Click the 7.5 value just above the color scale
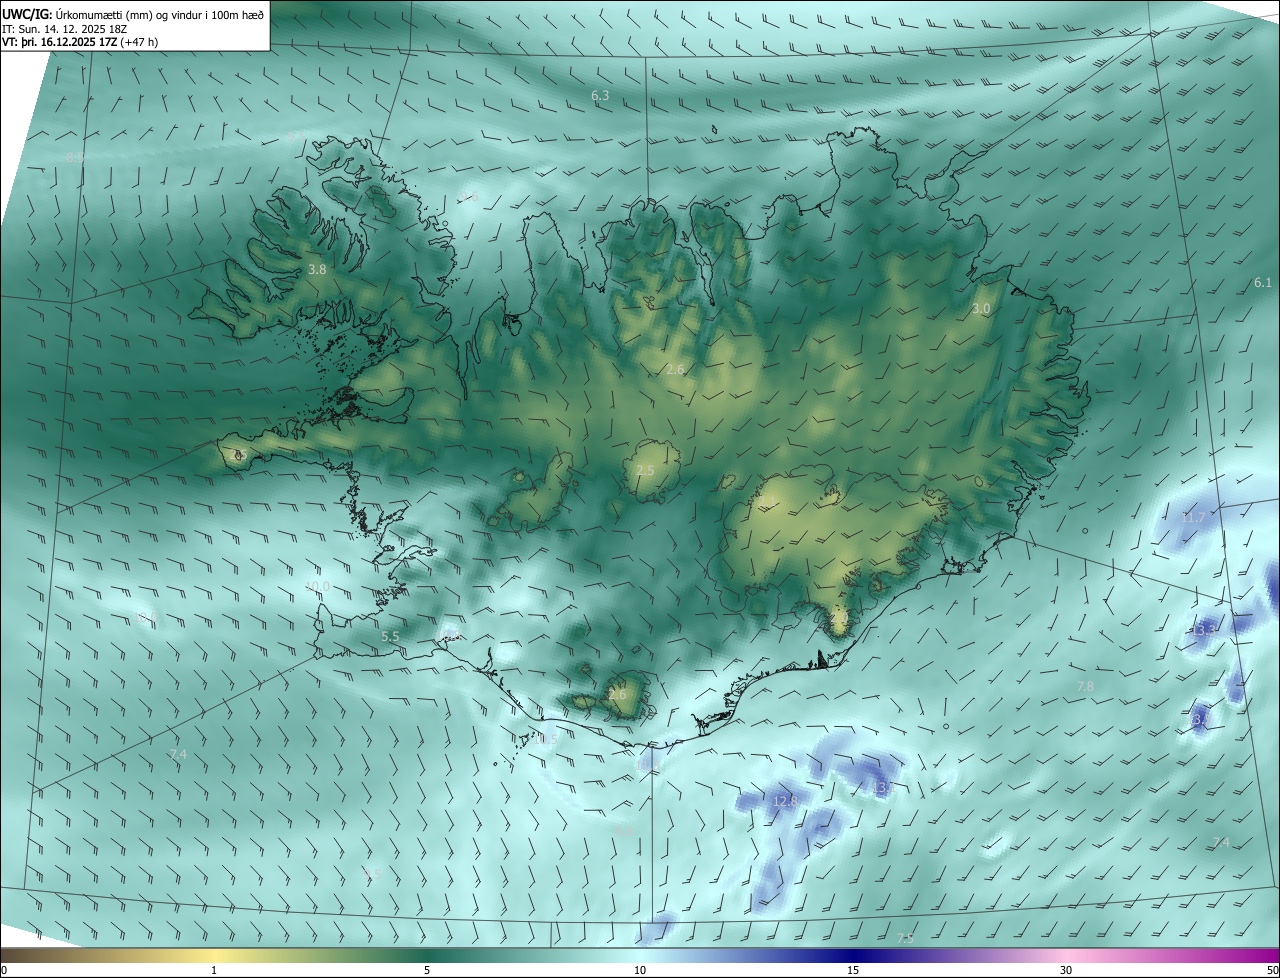This screenshot has width=1280, height=978. [905, 938]
